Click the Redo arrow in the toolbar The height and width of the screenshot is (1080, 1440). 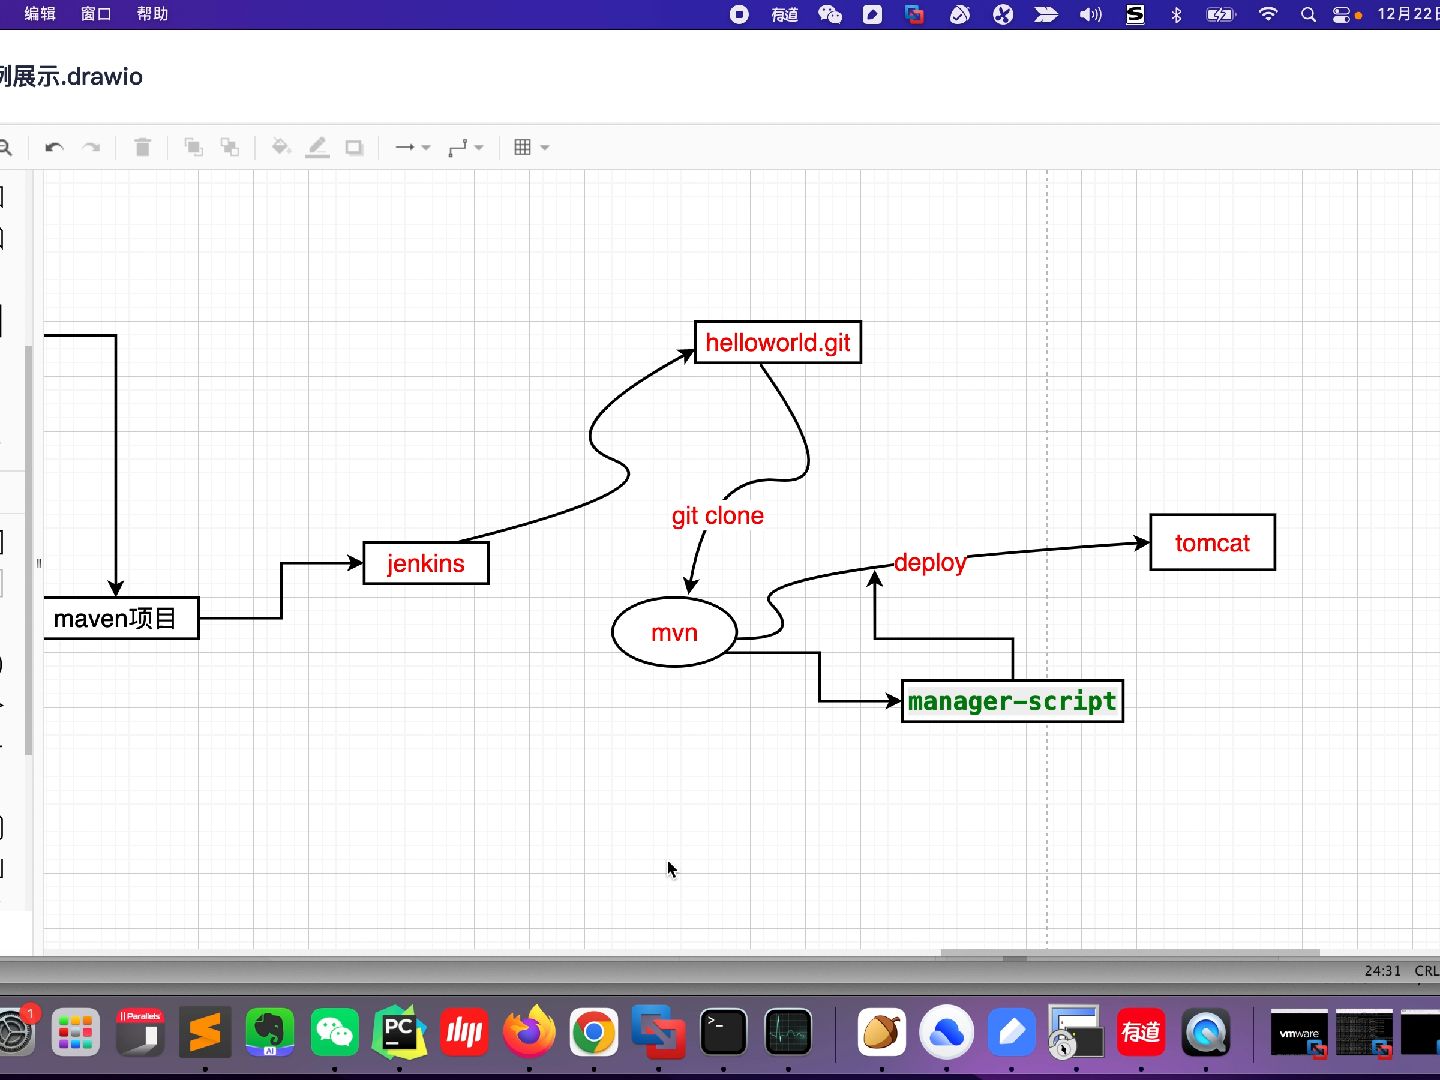click(x=91, y=147)
